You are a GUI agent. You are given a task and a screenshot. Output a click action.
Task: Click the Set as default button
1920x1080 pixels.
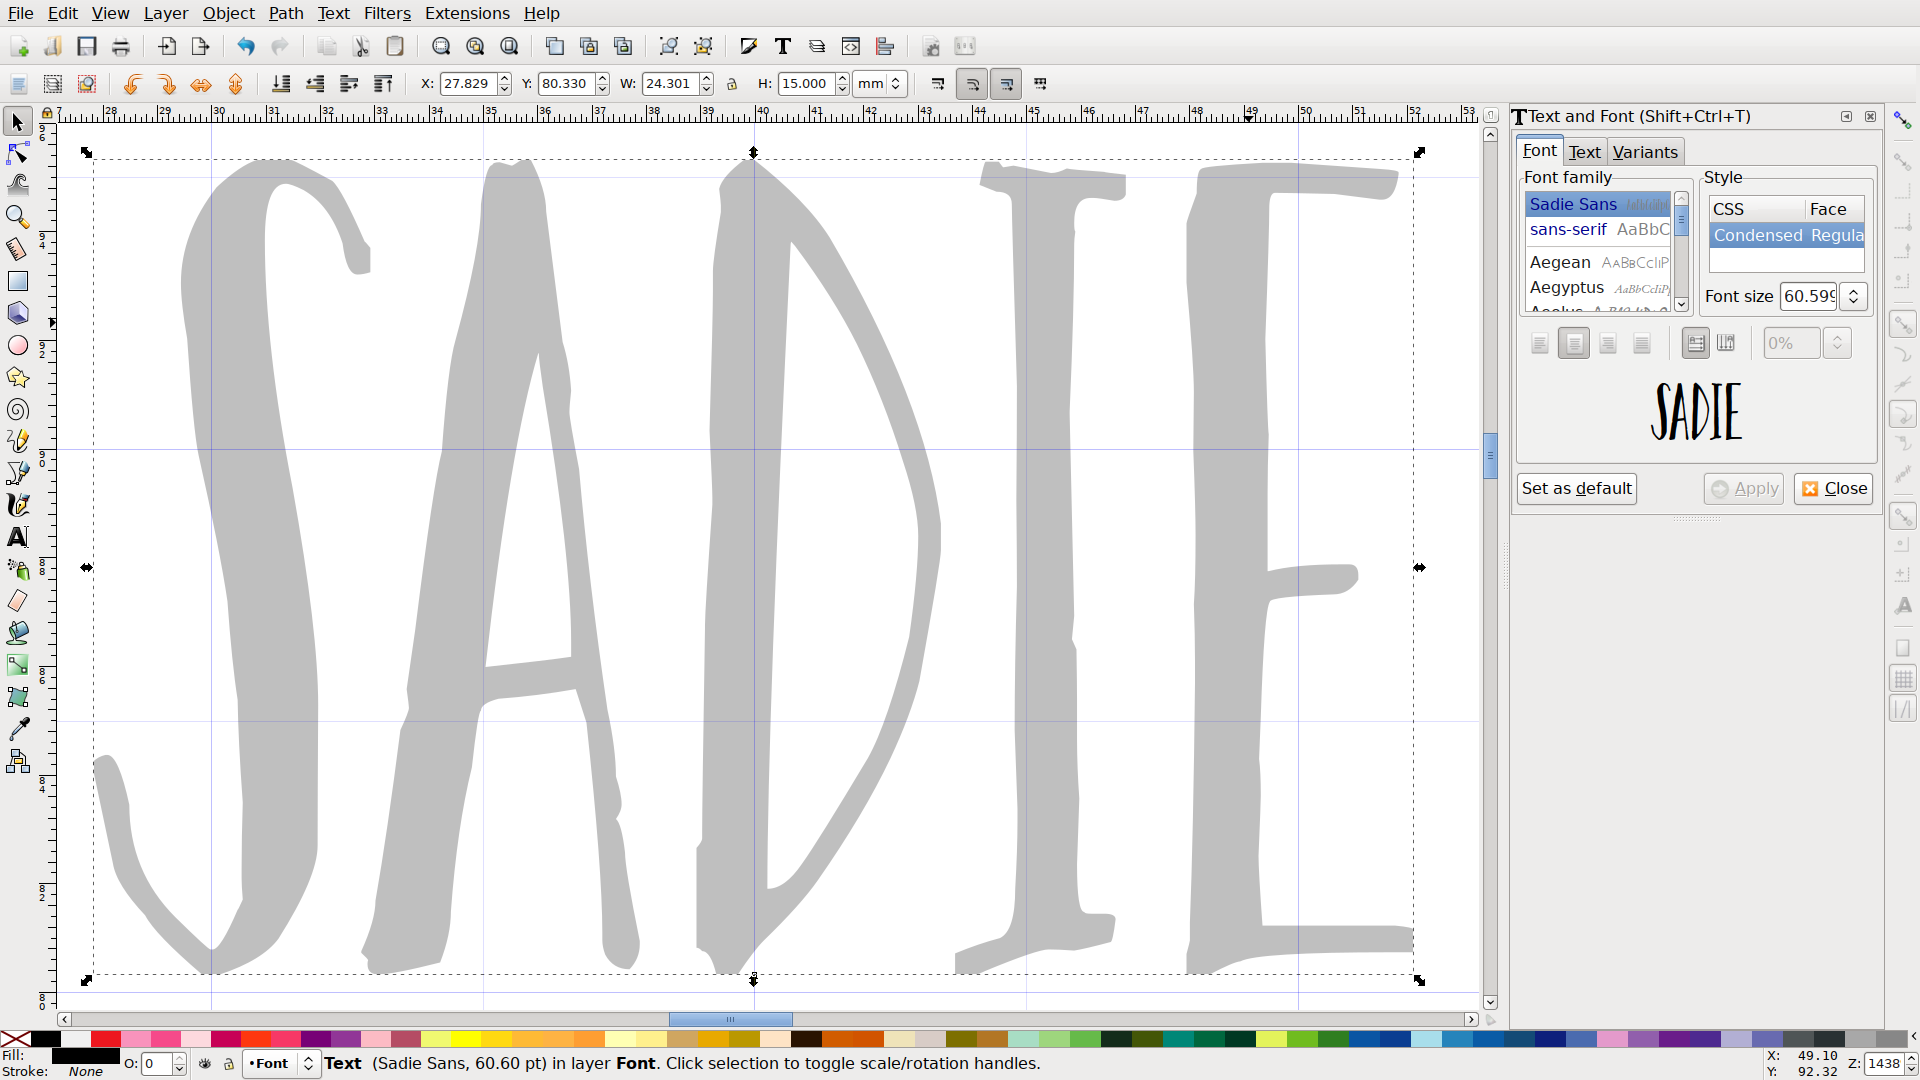(1577, 489)
